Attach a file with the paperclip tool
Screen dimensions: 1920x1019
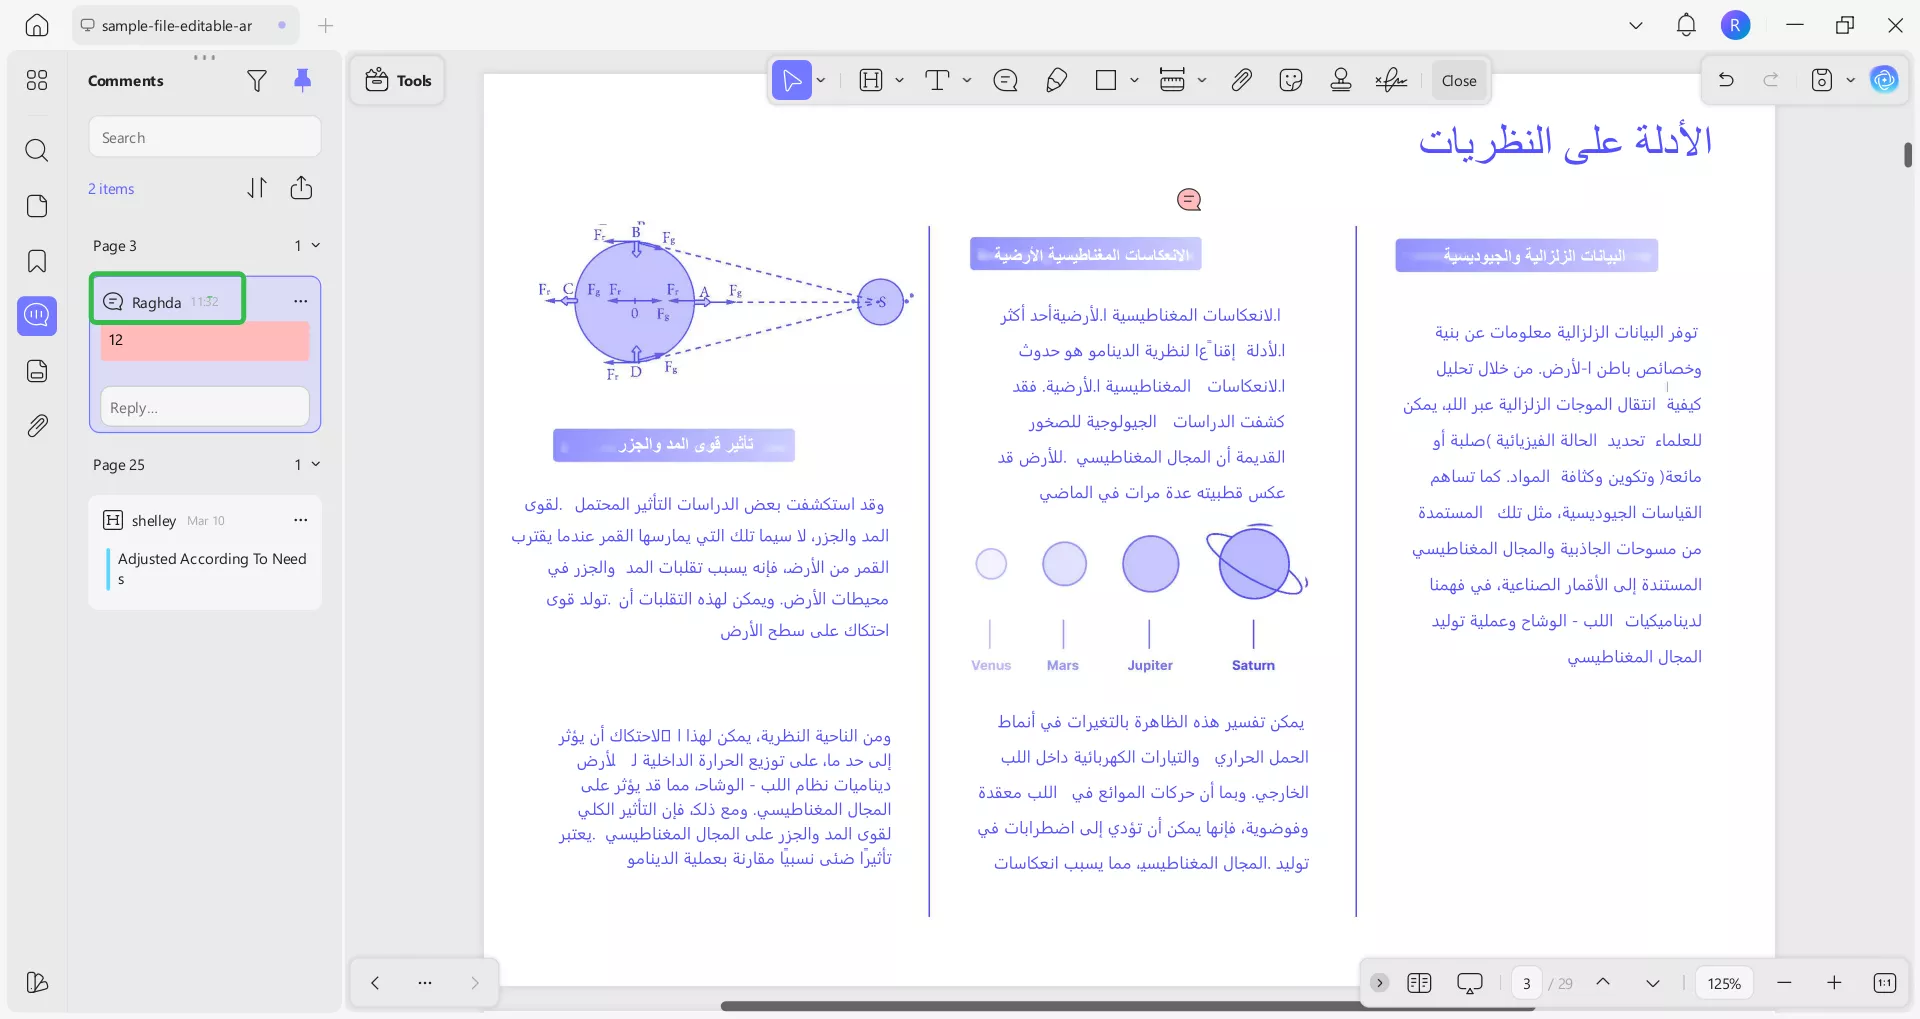point(1241,80)
